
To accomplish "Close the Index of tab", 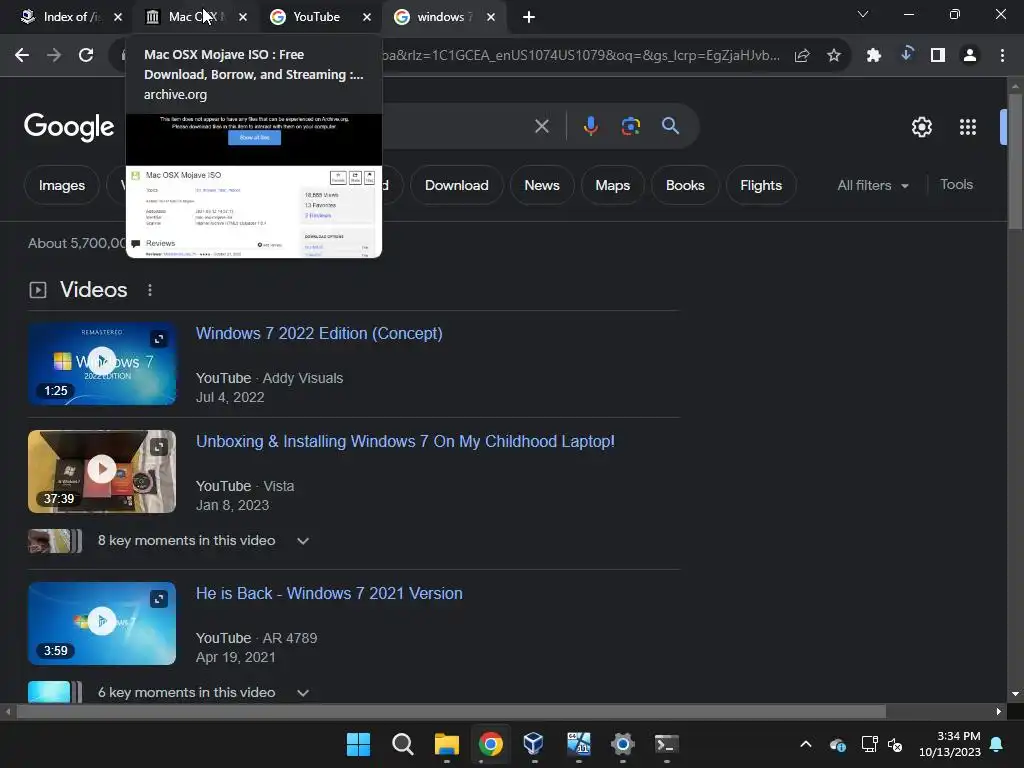I will pos(118,17).
